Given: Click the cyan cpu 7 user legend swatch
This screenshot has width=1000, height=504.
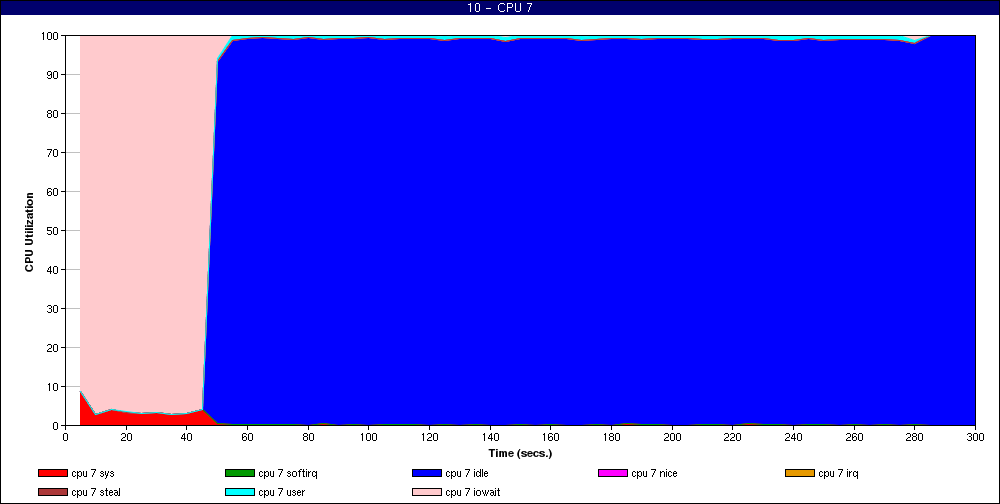Looking at the screenshot, I should point(240,493).
